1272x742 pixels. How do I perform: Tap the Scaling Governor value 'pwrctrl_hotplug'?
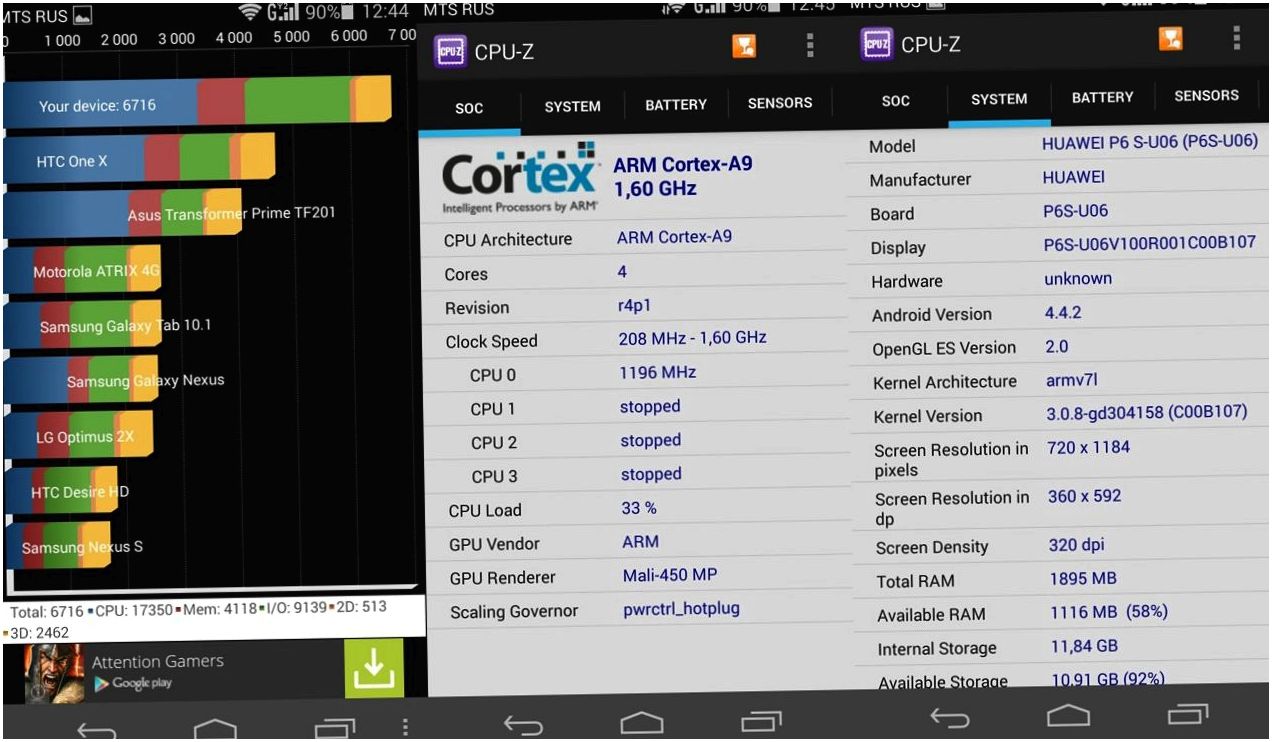click(x=681, y=608)
